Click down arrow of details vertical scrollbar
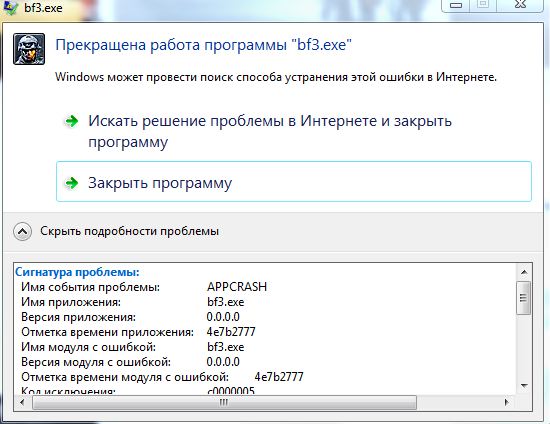This screenshot has width=550, height=424. coord(524,386)
